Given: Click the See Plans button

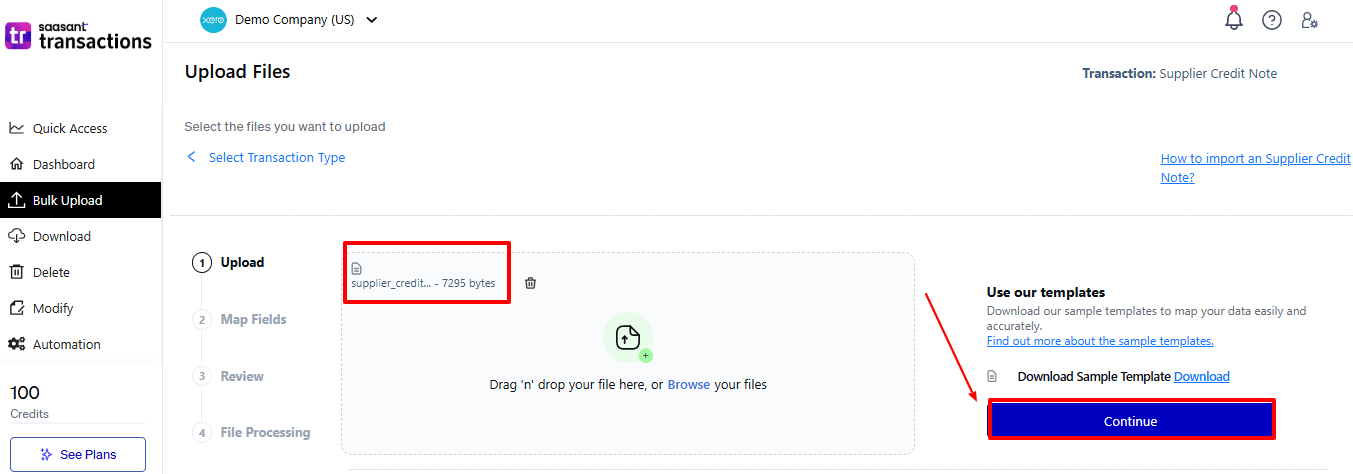Looking at the screenshot, I should [x=78, y=454].
